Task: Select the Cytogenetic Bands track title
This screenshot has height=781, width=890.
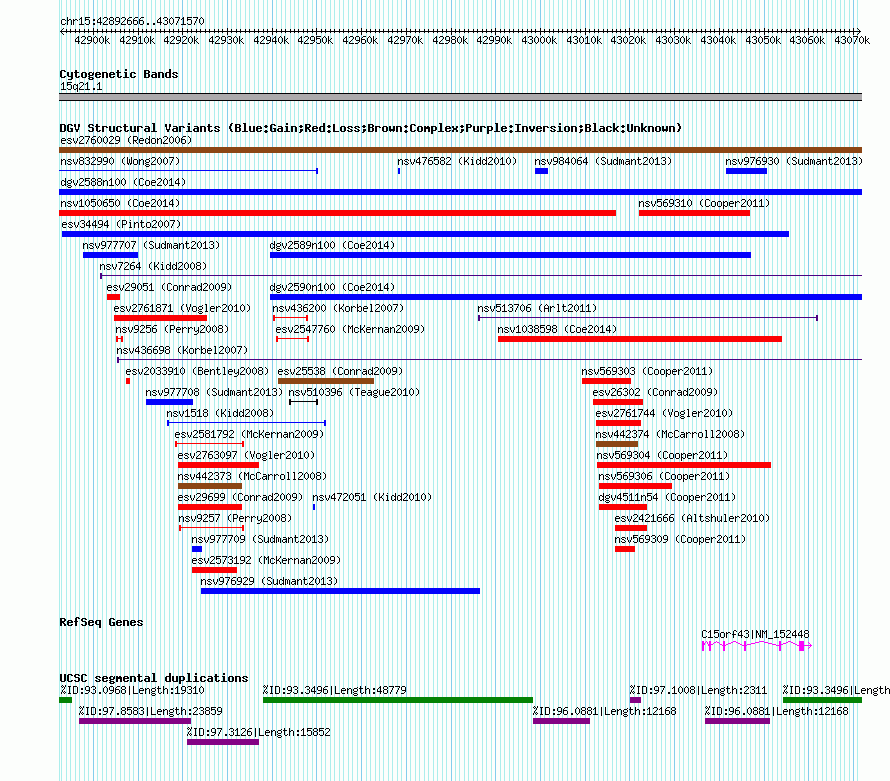Action: pyautogui.click(x=119, y=74)
